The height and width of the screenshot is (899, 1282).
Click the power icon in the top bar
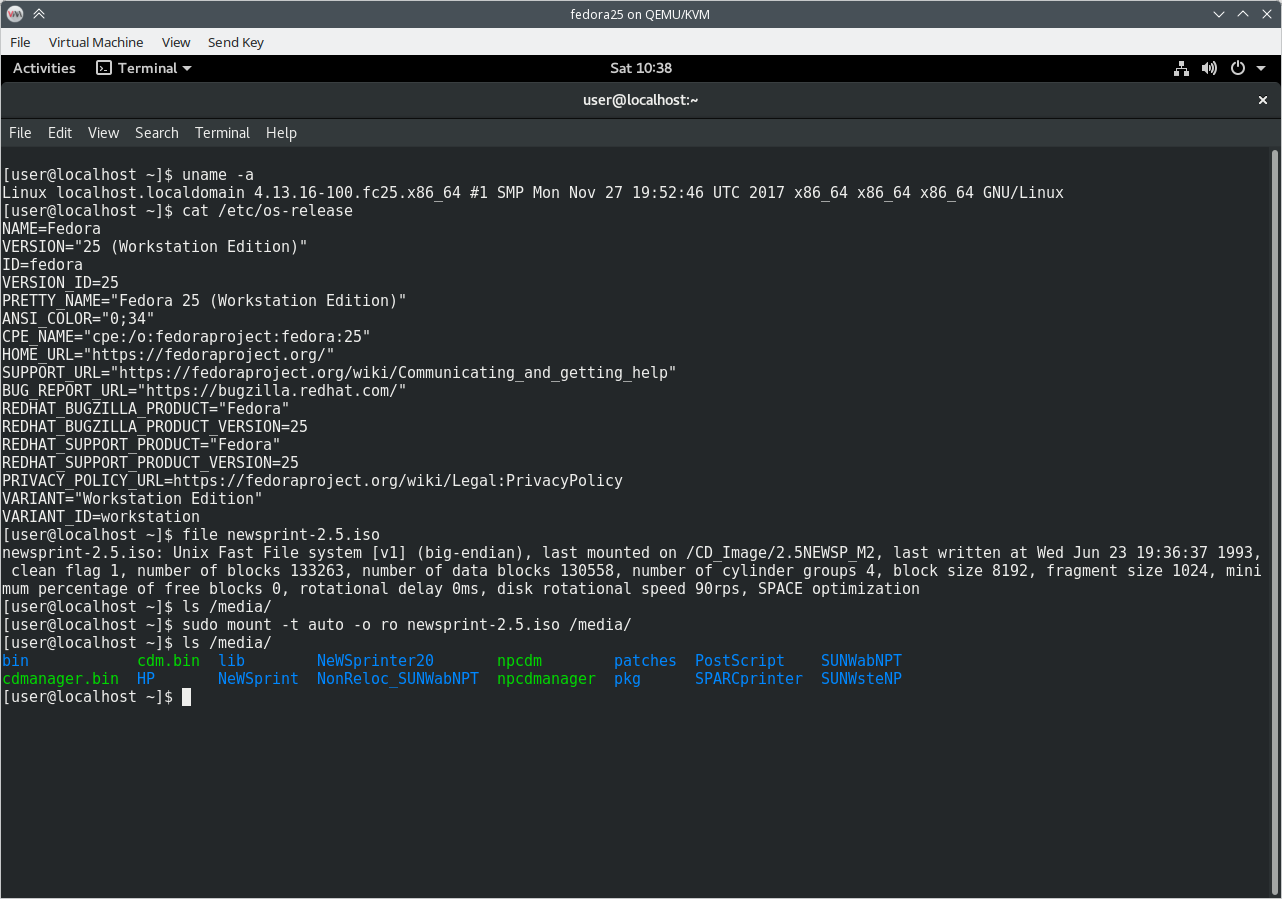coord(1237,68)
